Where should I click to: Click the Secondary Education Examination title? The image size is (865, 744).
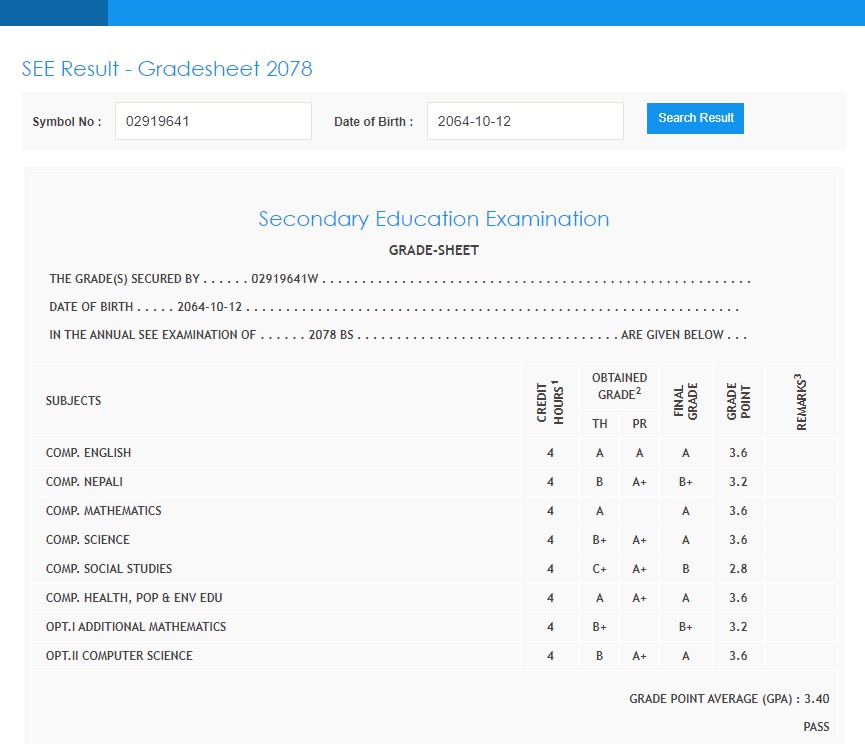(x=433, y=219)
